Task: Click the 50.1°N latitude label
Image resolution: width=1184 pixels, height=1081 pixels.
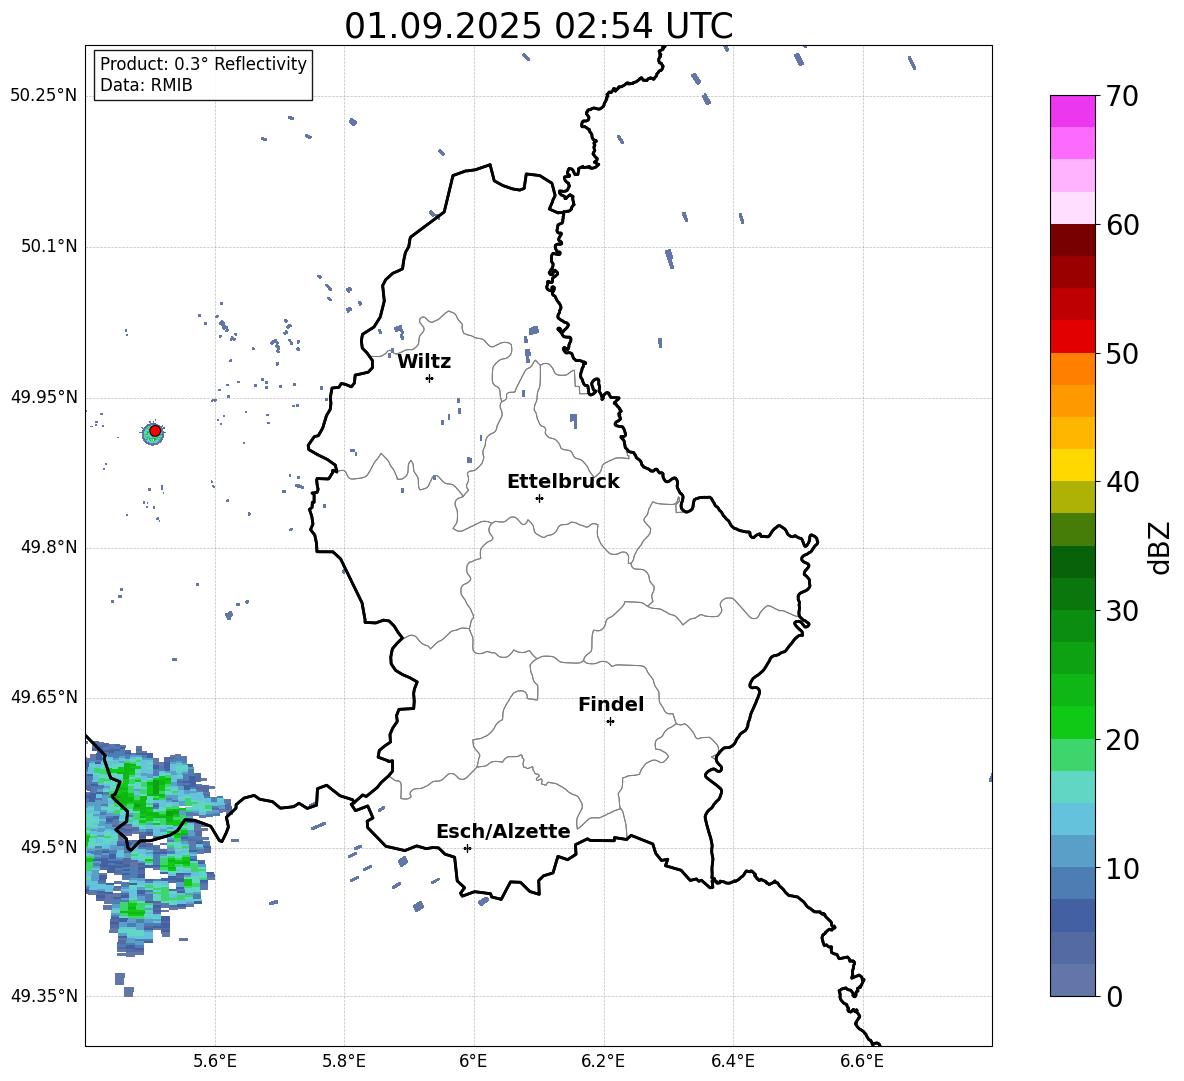Action: tap(49, 246)
